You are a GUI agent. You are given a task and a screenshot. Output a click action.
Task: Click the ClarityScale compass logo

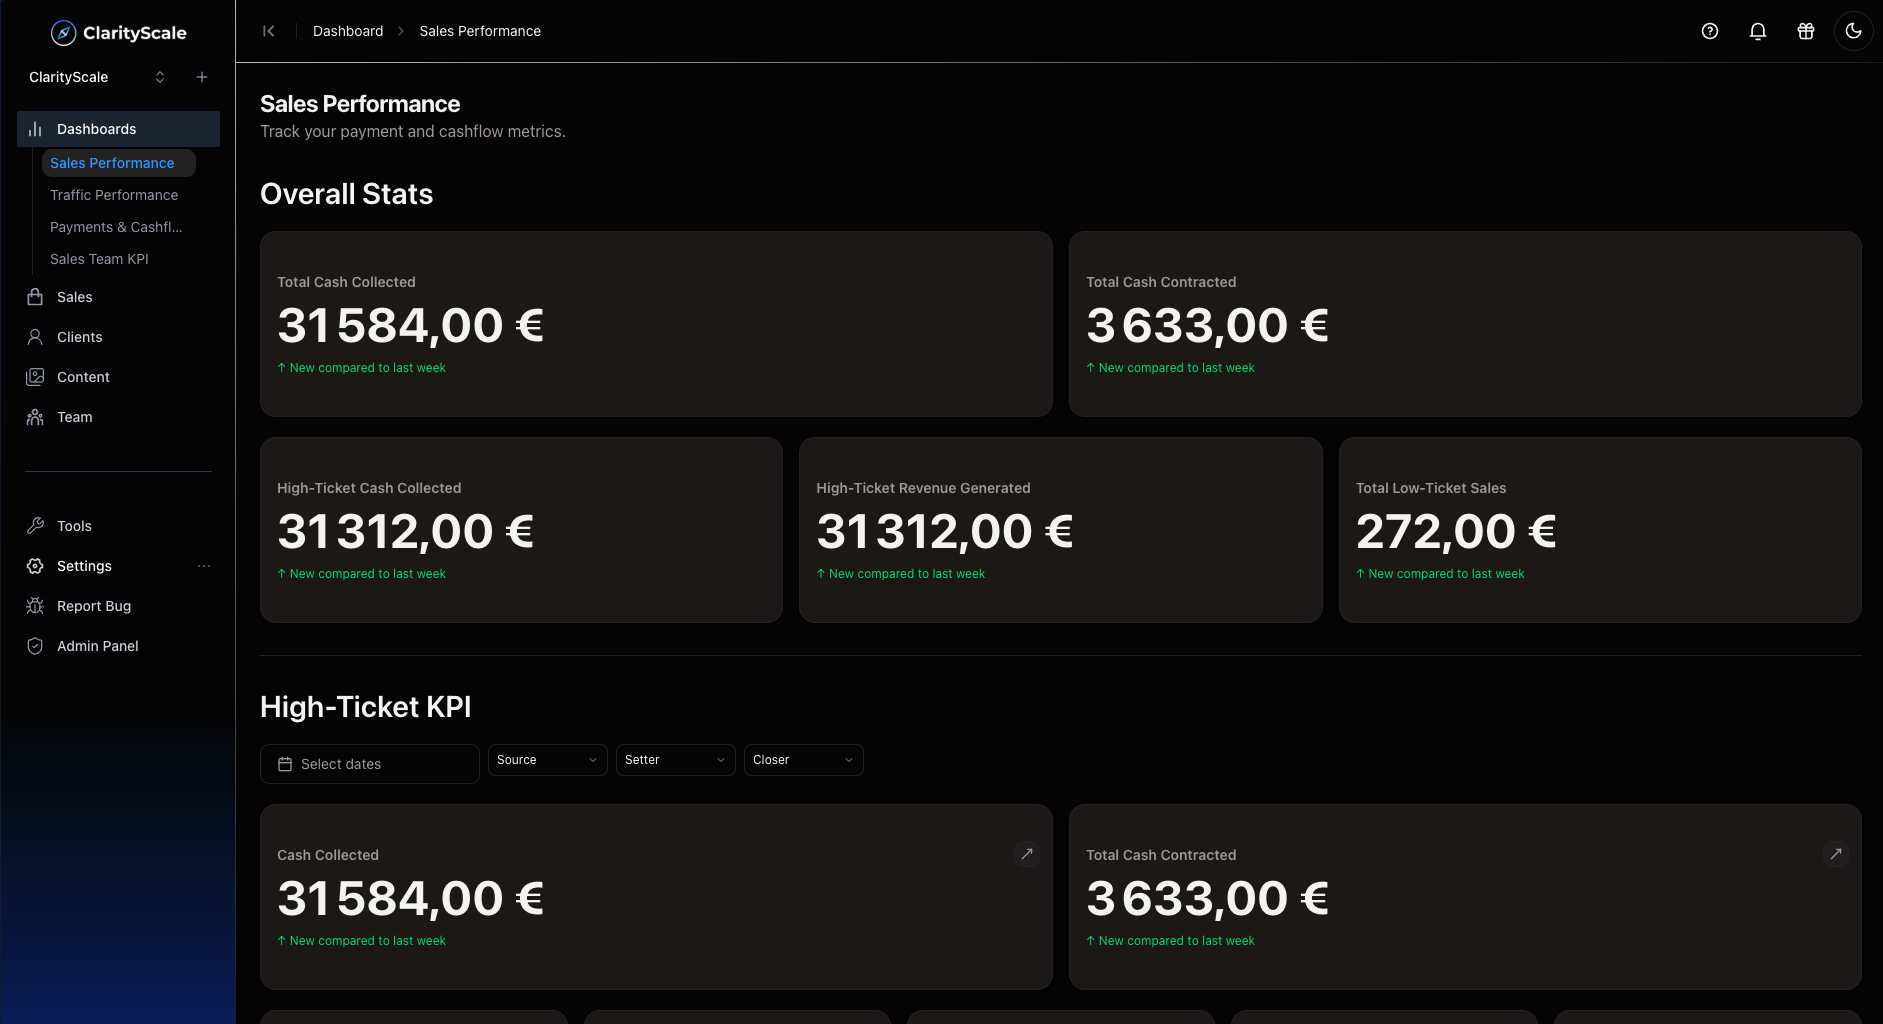pos(64,31)
